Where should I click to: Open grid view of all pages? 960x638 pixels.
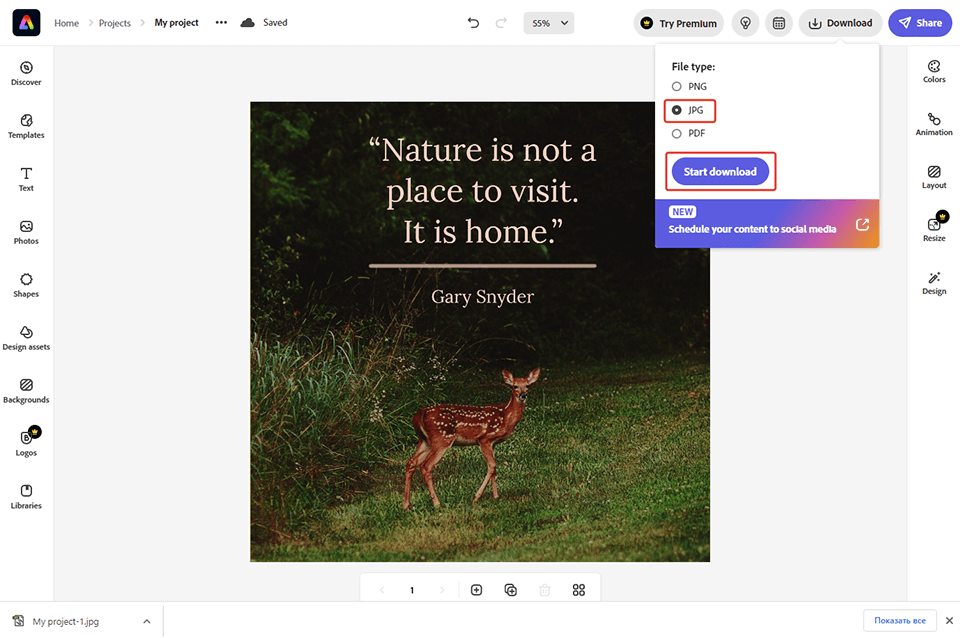coord(578,590)
